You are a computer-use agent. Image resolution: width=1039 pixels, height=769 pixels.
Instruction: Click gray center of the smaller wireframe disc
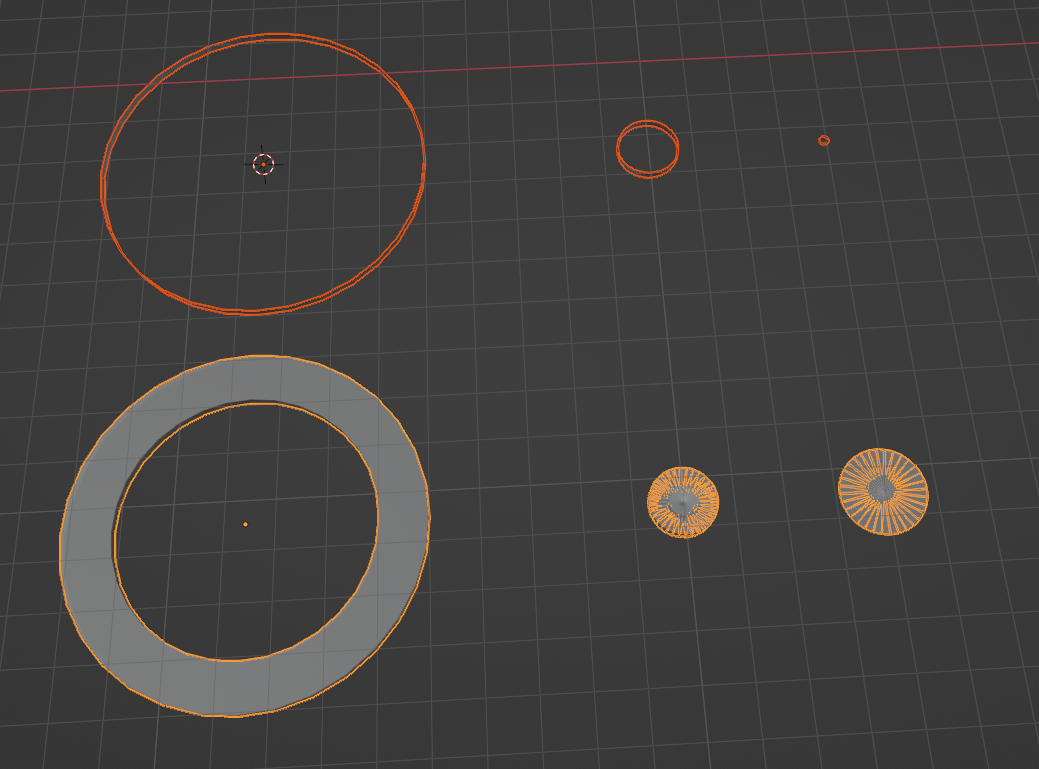point(682,501)
